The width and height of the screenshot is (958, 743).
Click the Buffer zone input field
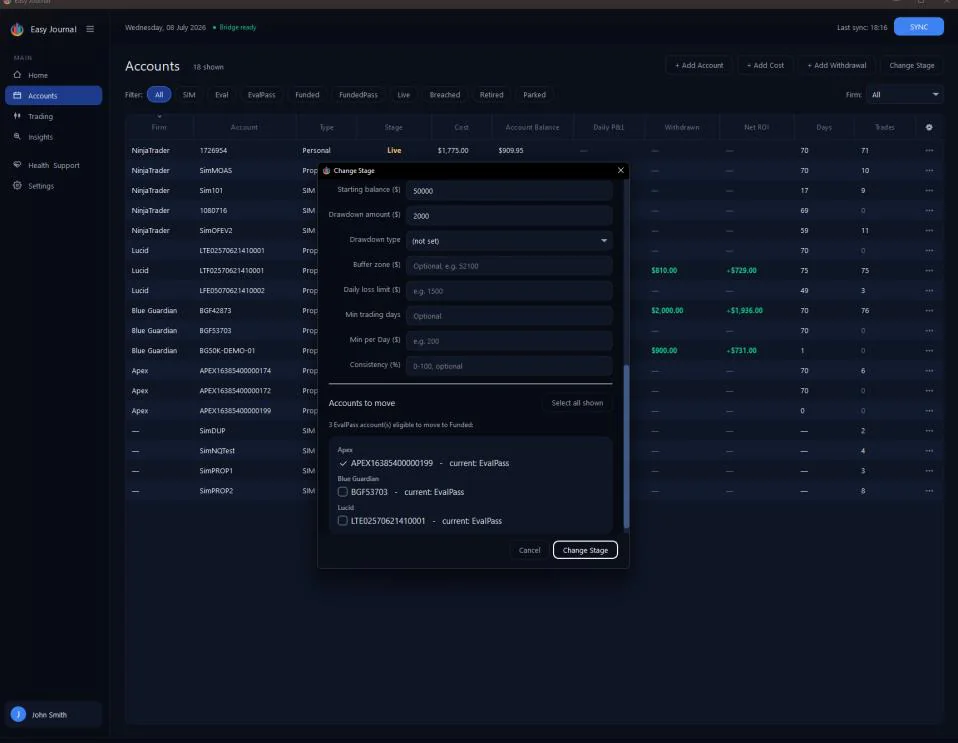[x=509, y=266]
